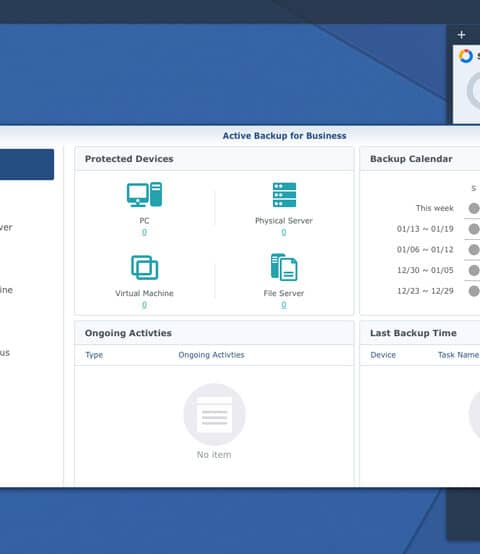Click the 01/06 ~ 01/12 status dot
The width and height of the screenshot is (480, 554).
point(474,250)
